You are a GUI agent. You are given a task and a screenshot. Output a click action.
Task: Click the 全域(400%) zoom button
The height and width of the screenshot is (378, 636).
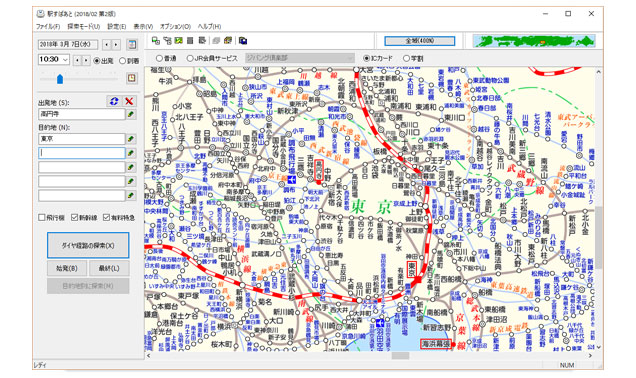click(420, 41)
